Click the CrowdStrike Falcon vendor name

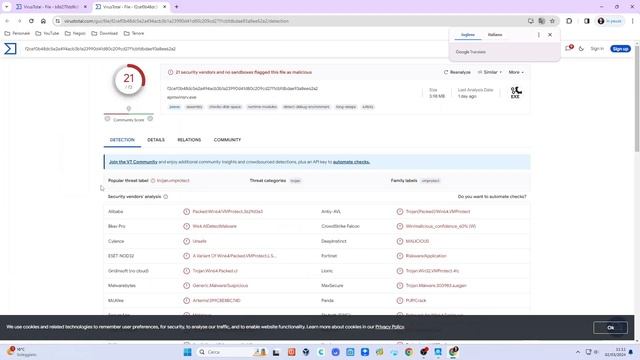[340, 226]
